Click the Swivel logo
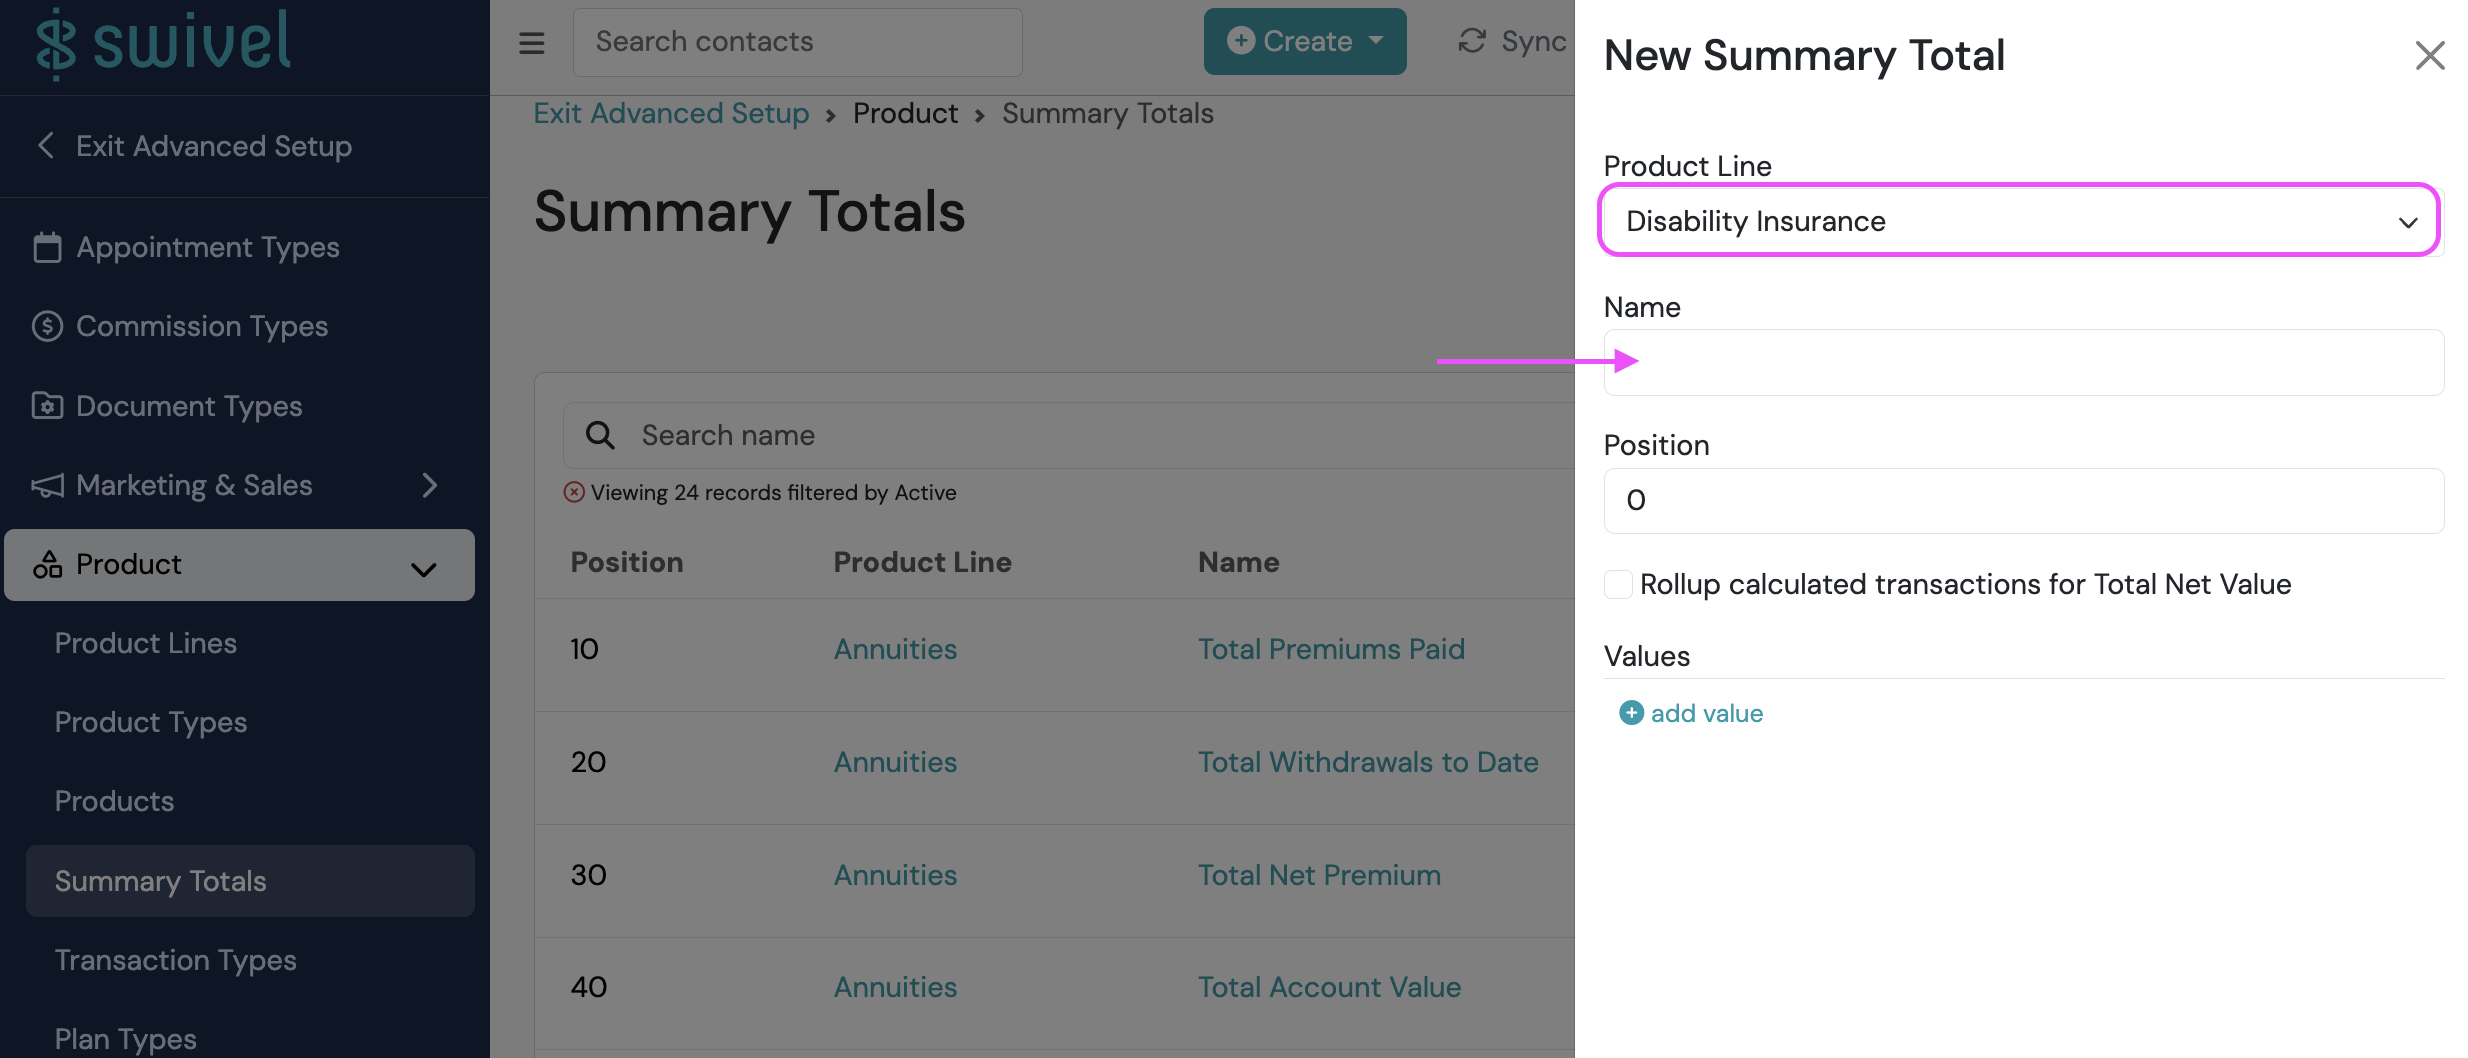The height and width of the screenshot is (1058, 2468). [x=164, y=43]
